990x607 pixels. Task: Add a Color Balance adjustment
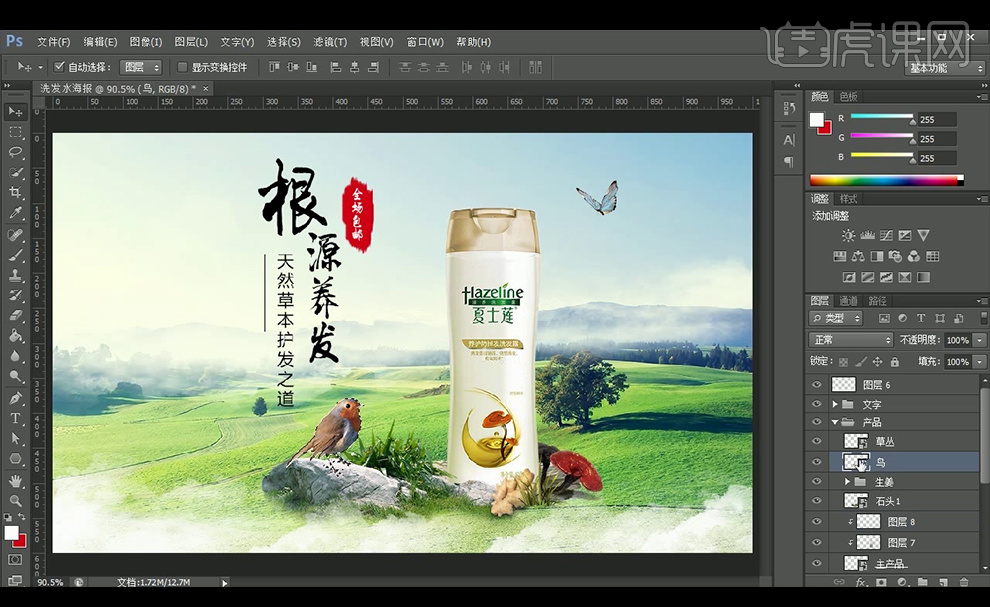tap(858, 256)
